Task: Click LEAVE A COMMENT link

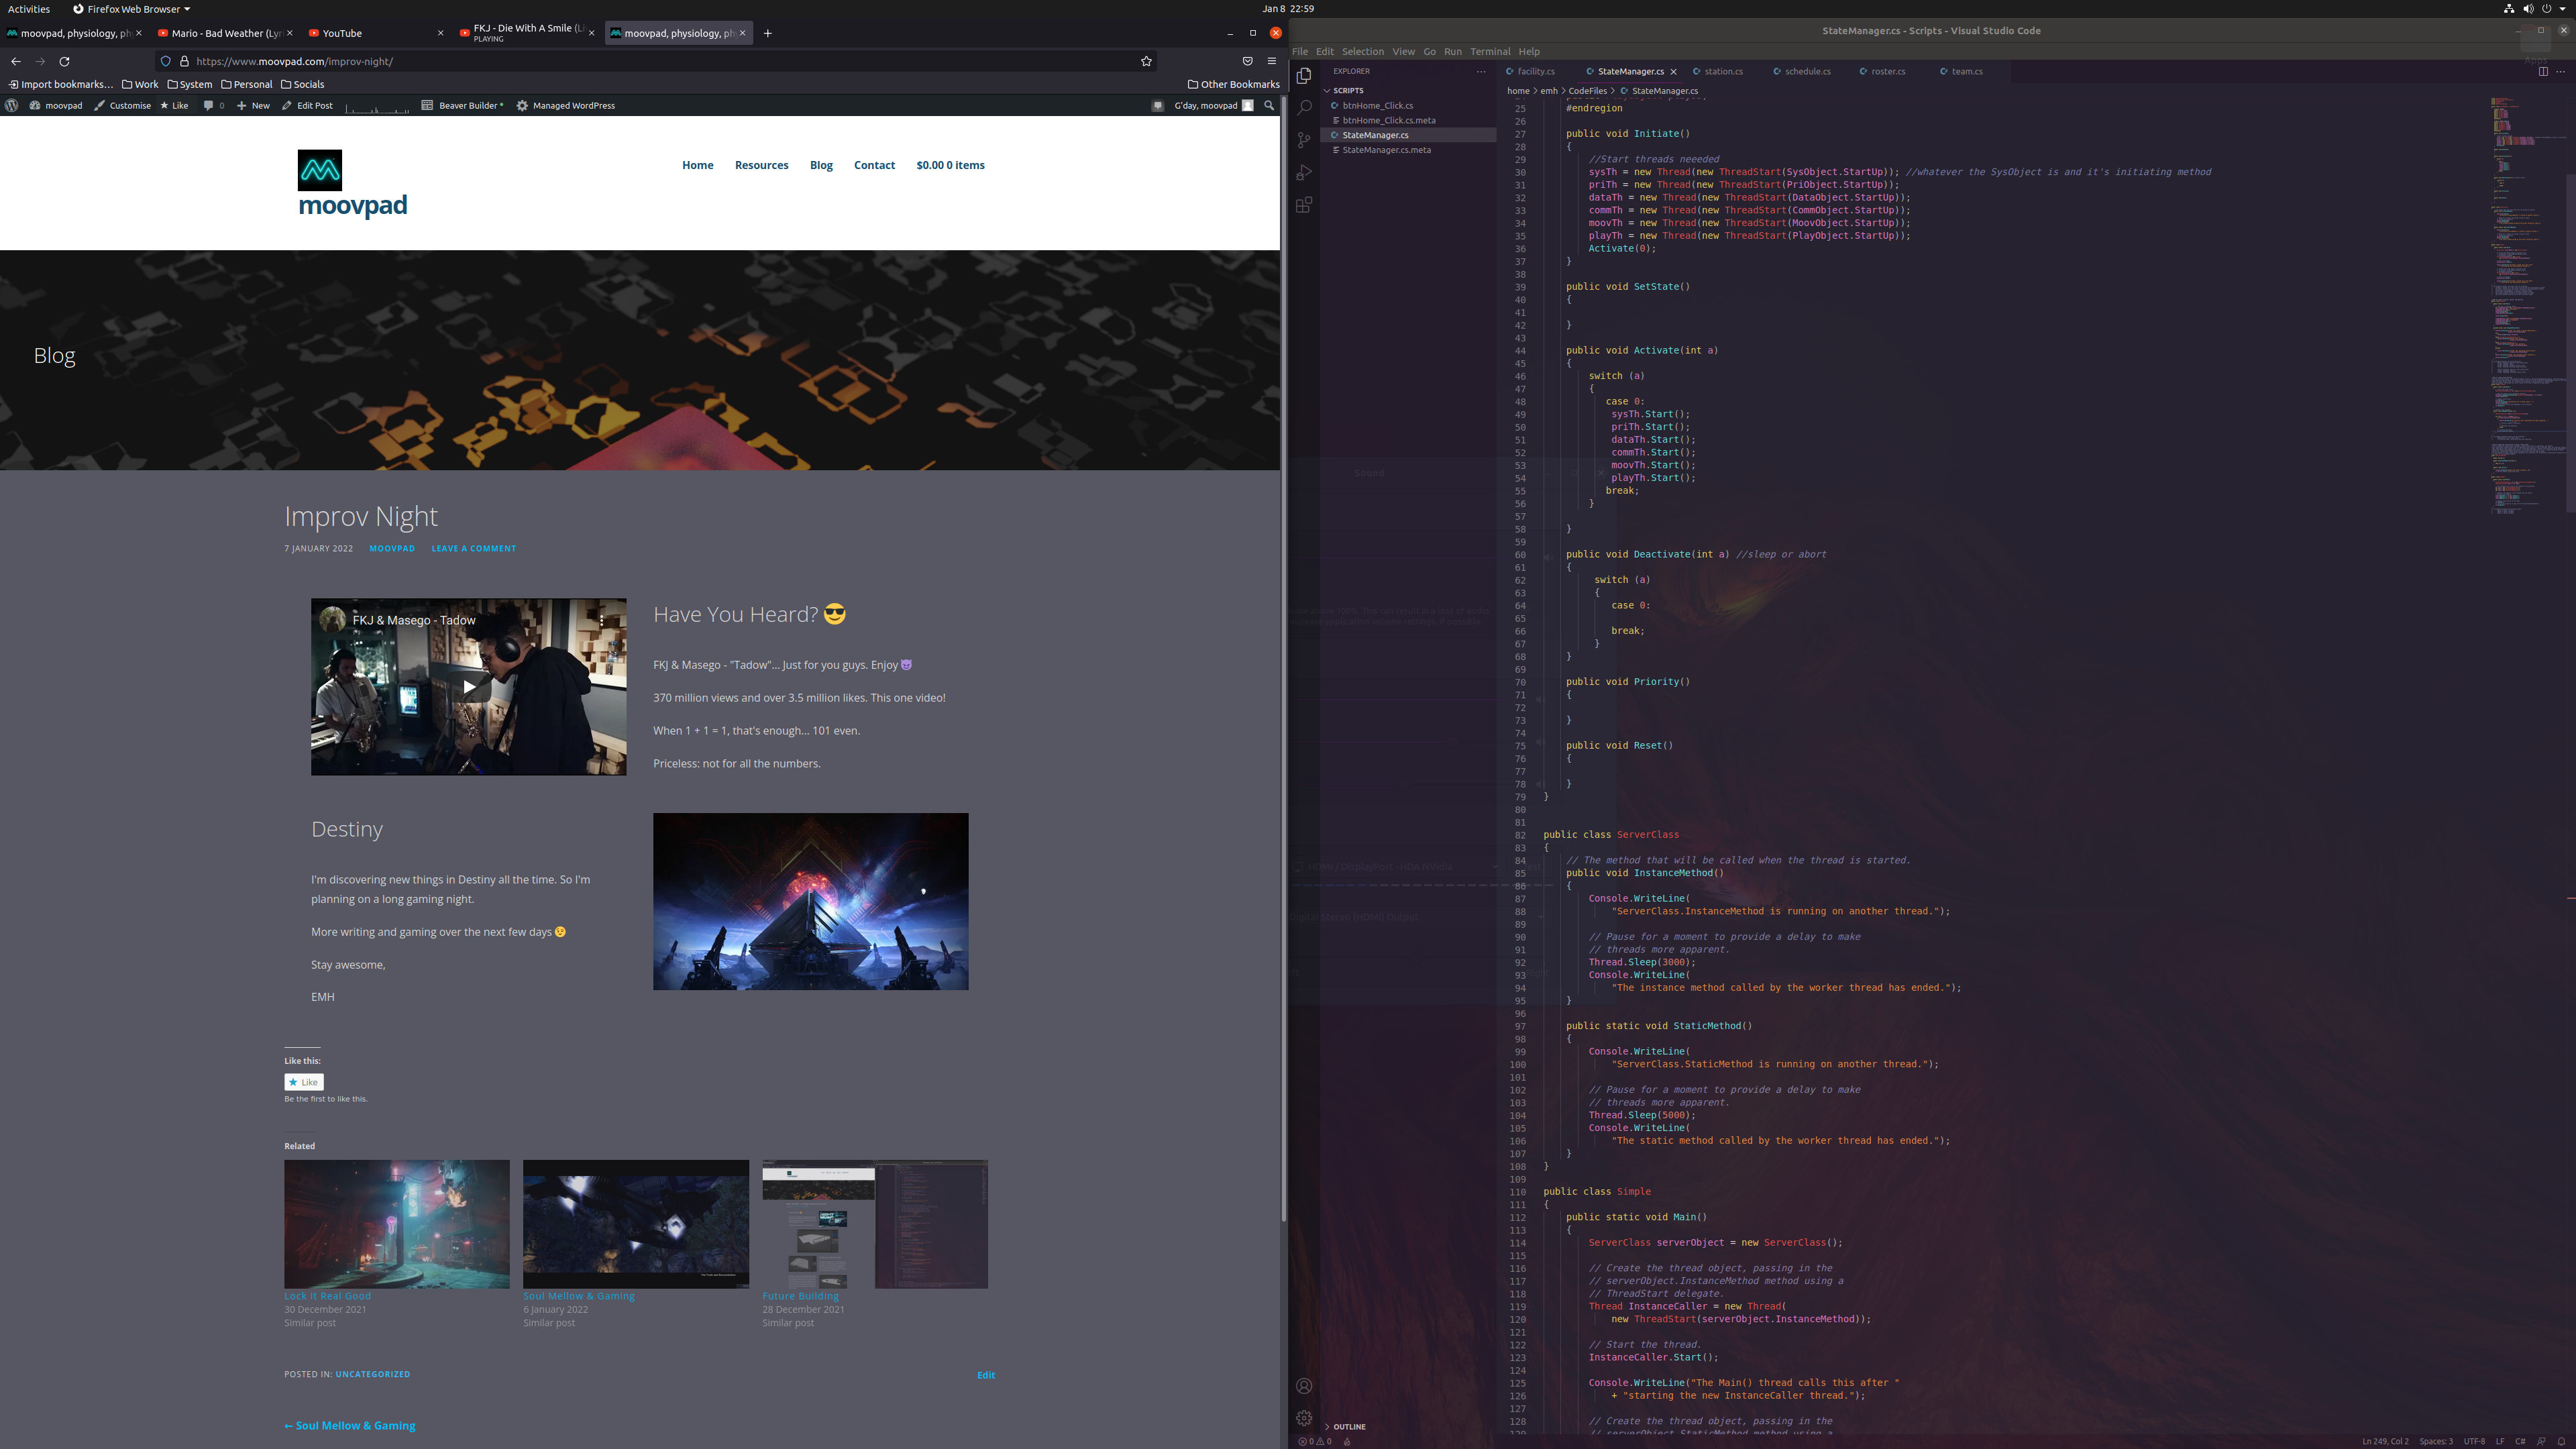Action: (473, 548)
